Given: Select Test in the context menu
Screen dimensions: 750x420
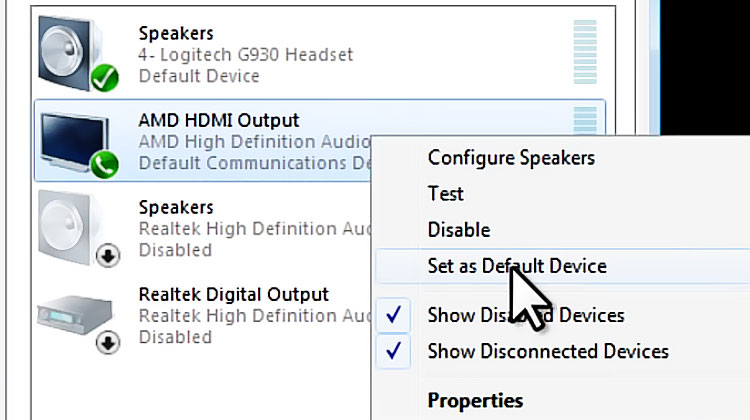Looking at the screenshot, I should [445, 194].
